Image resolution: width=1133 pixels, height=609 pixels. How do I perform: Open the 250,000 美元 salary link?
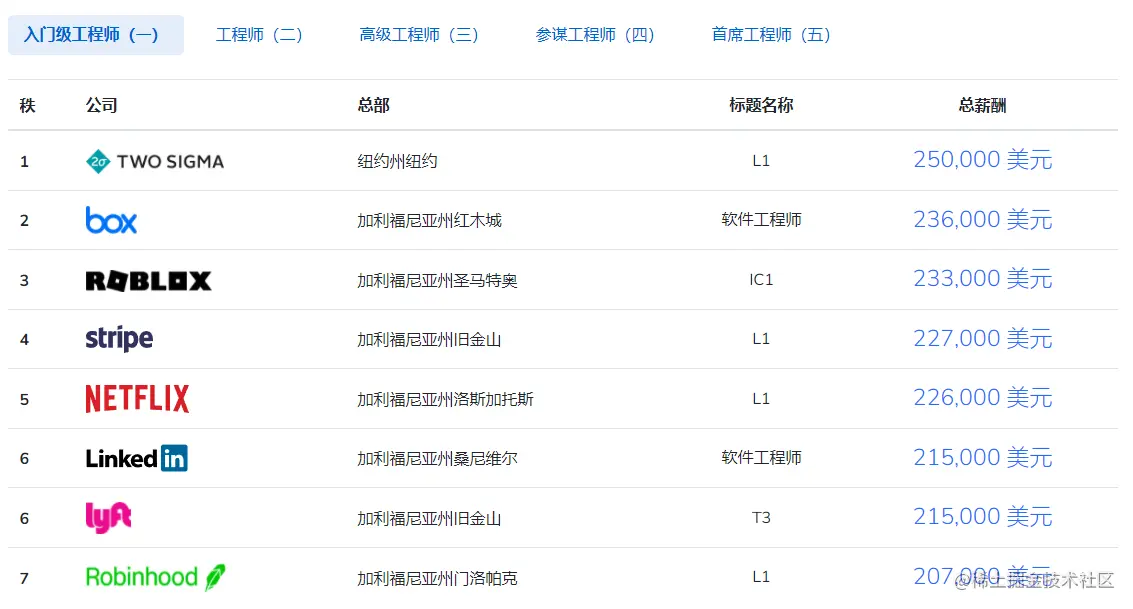(983, 160)
